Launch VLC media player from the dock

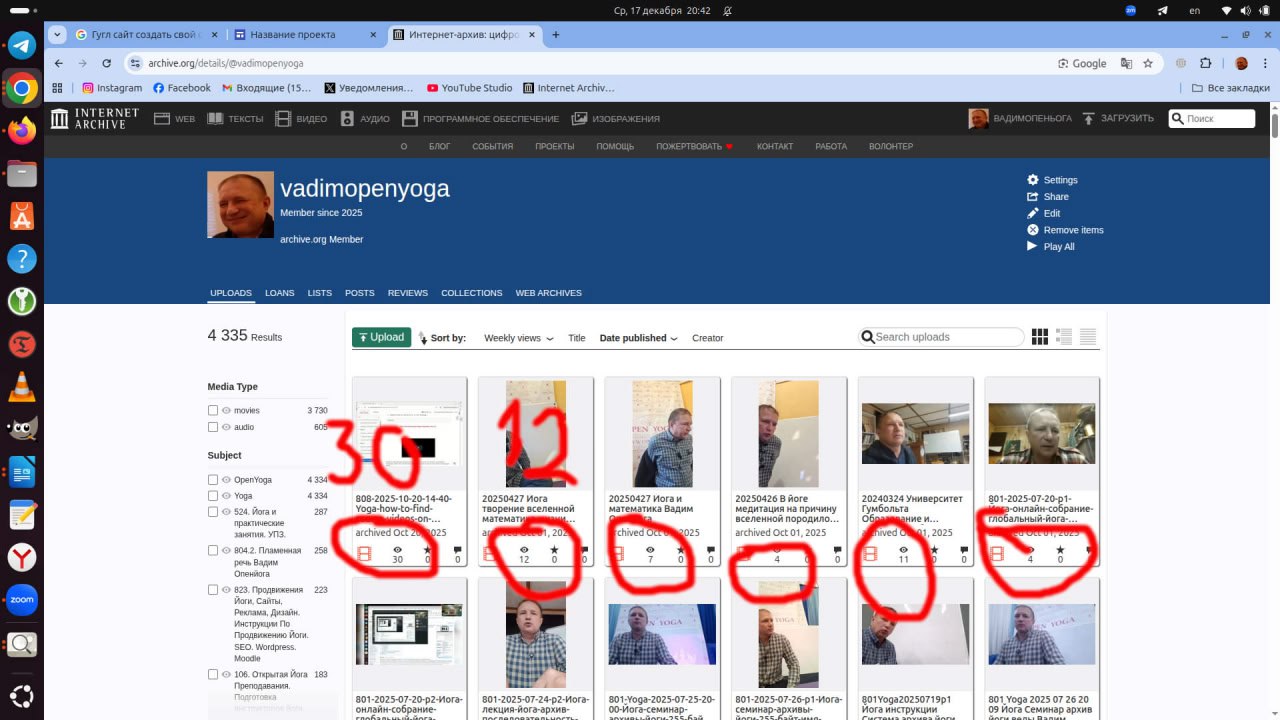coord(22,386)
